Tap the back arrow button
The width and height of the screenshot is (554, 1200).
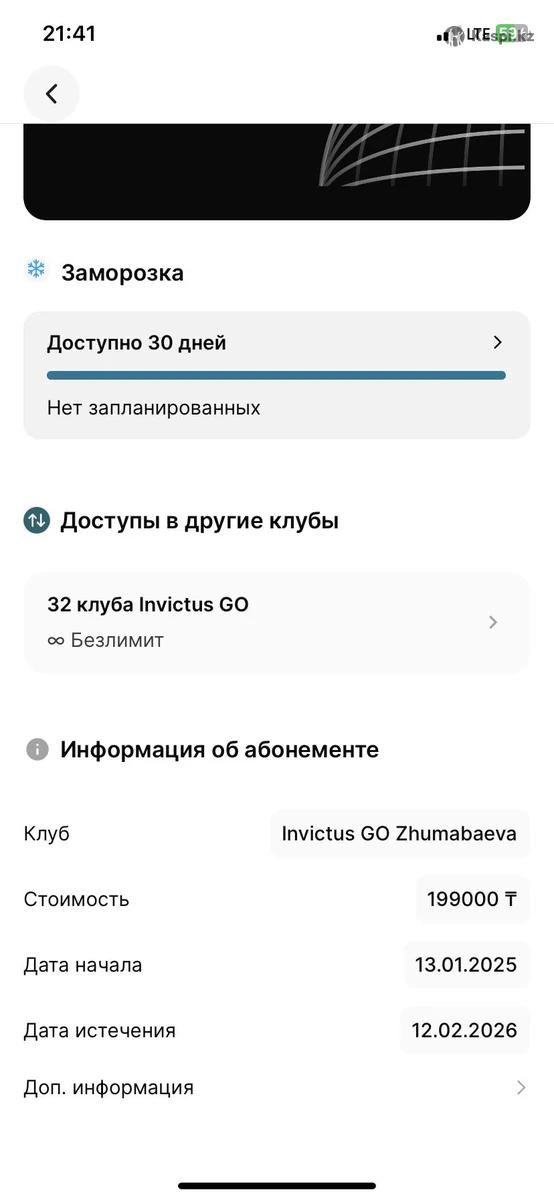pyautogui.click(x=51, y=94)
